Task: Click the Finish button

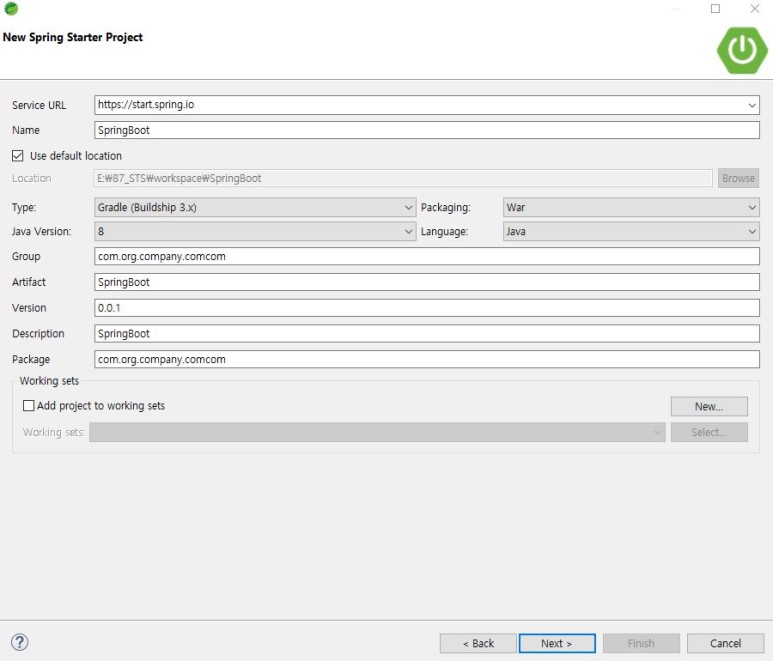Action: pos(641,643)
